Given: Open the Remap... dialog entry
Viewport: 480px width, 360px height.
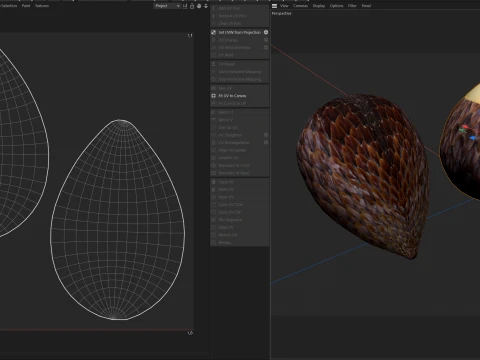Looking at the screenshot, I should point(239,243).
